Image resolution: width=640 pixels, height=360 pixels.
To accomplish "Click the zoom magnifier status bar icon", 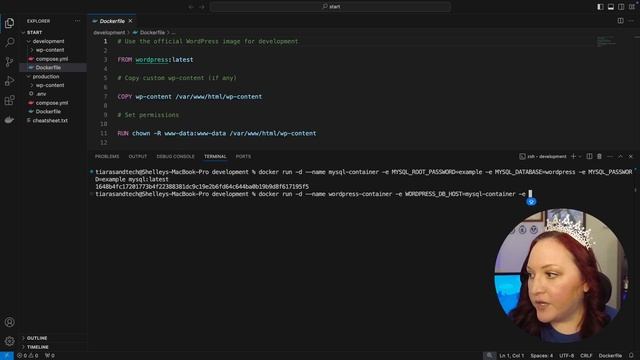I will [x=489, y=356].
